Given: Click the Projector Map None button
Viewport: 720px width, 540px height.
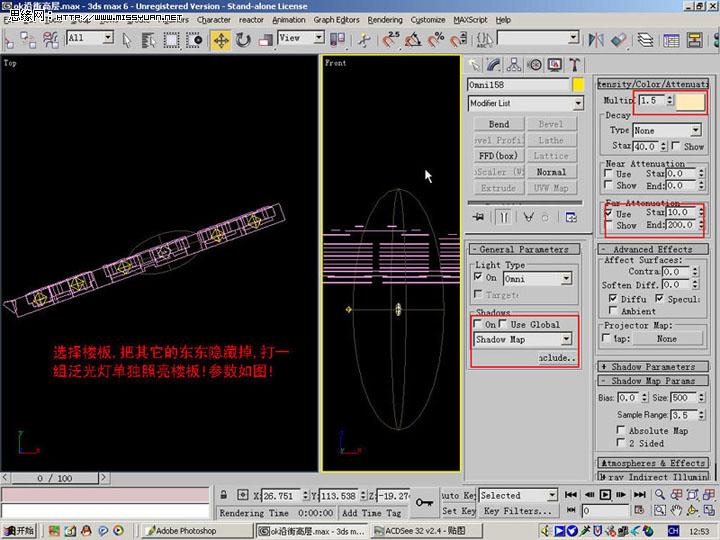Looking at the screenshot, I should click(667, 338).
